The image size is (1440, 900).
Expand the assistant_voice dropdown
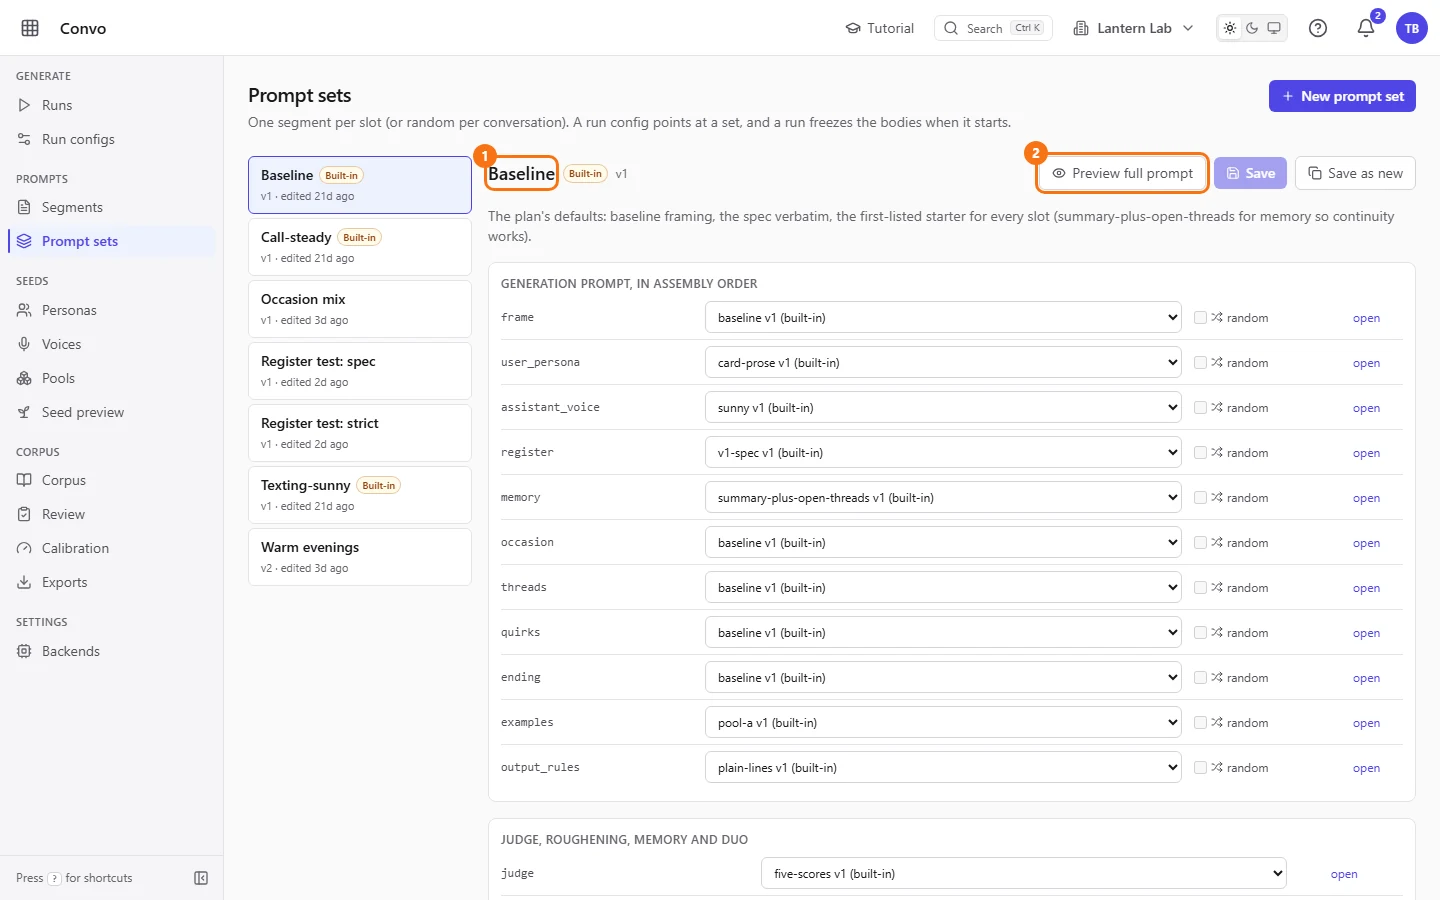coord(943,407)
